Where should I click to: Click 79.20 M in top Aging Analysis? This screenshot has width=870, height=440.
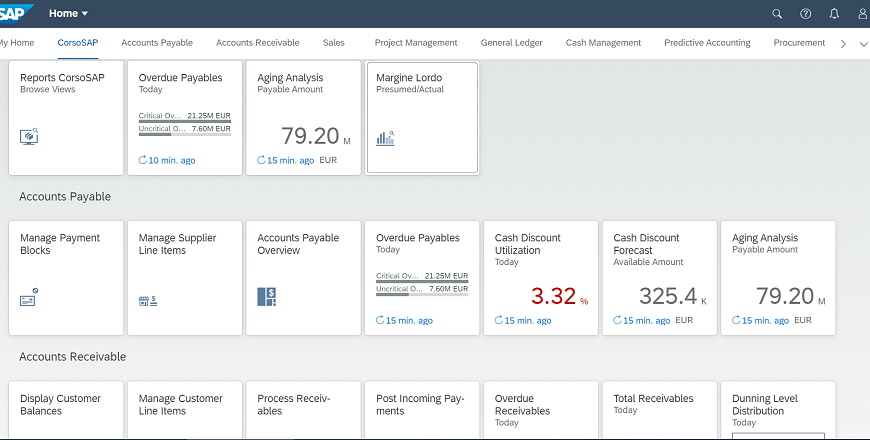(x=316, y=136)
